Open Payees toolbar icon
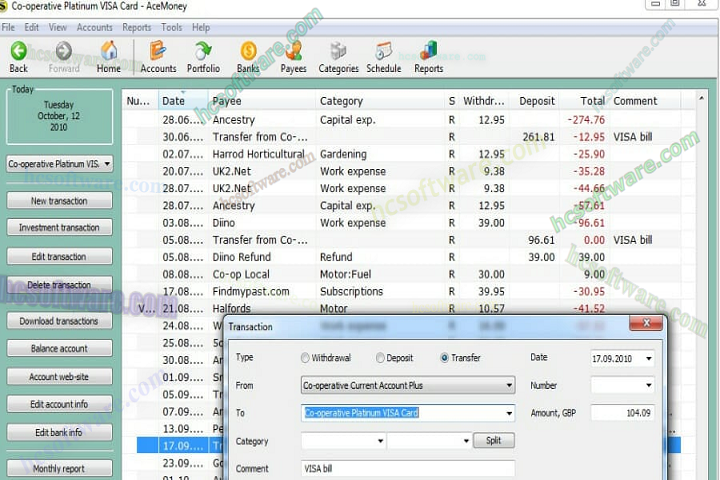This screenshot has height=480, width=720. [293, 51]
